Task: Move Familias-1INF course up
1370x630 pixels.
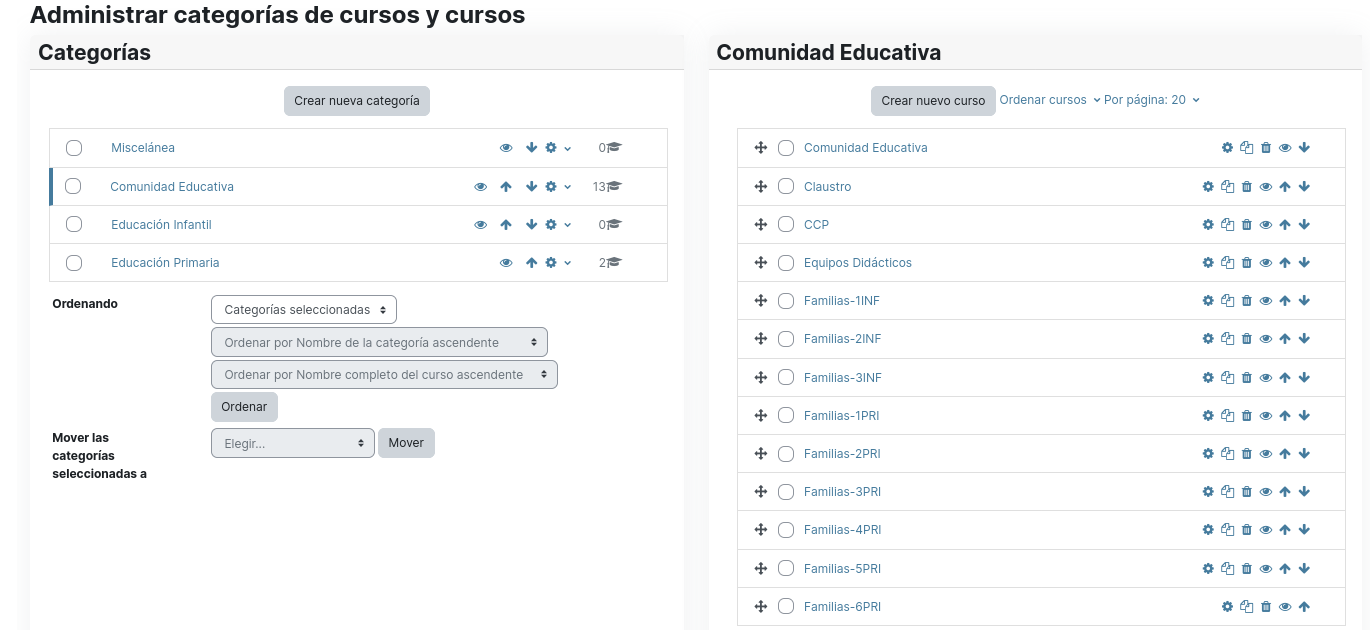Action: 1285,301
